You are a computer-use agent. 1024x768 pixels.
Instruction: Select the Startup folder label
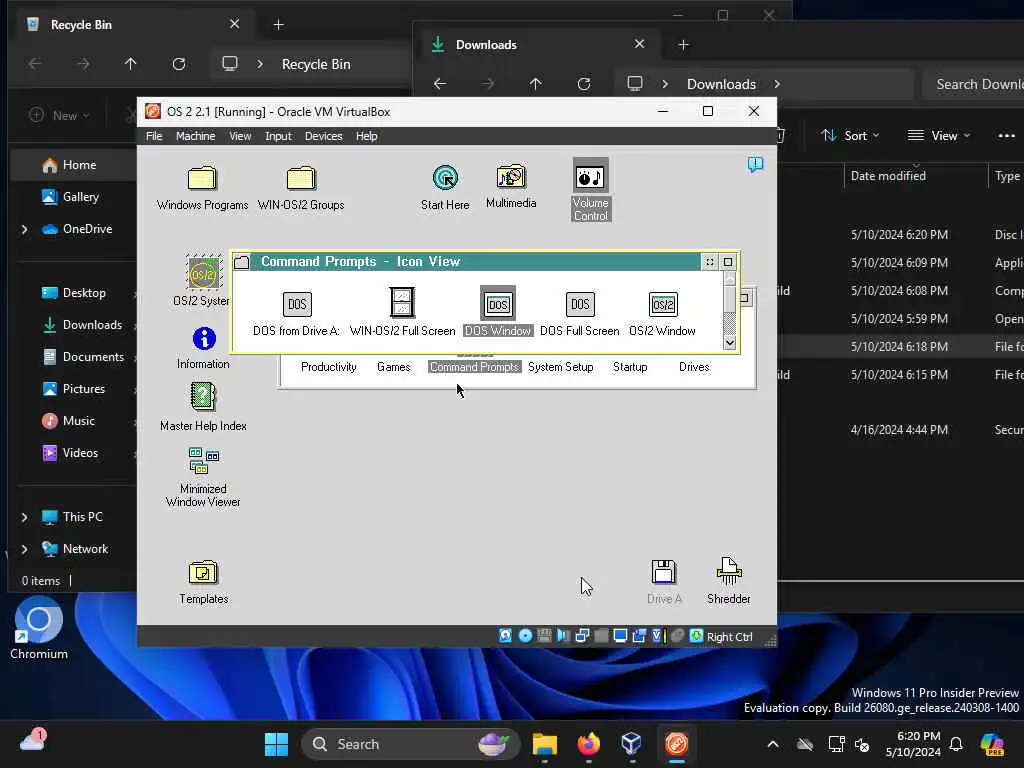click(x=630, y=367)
